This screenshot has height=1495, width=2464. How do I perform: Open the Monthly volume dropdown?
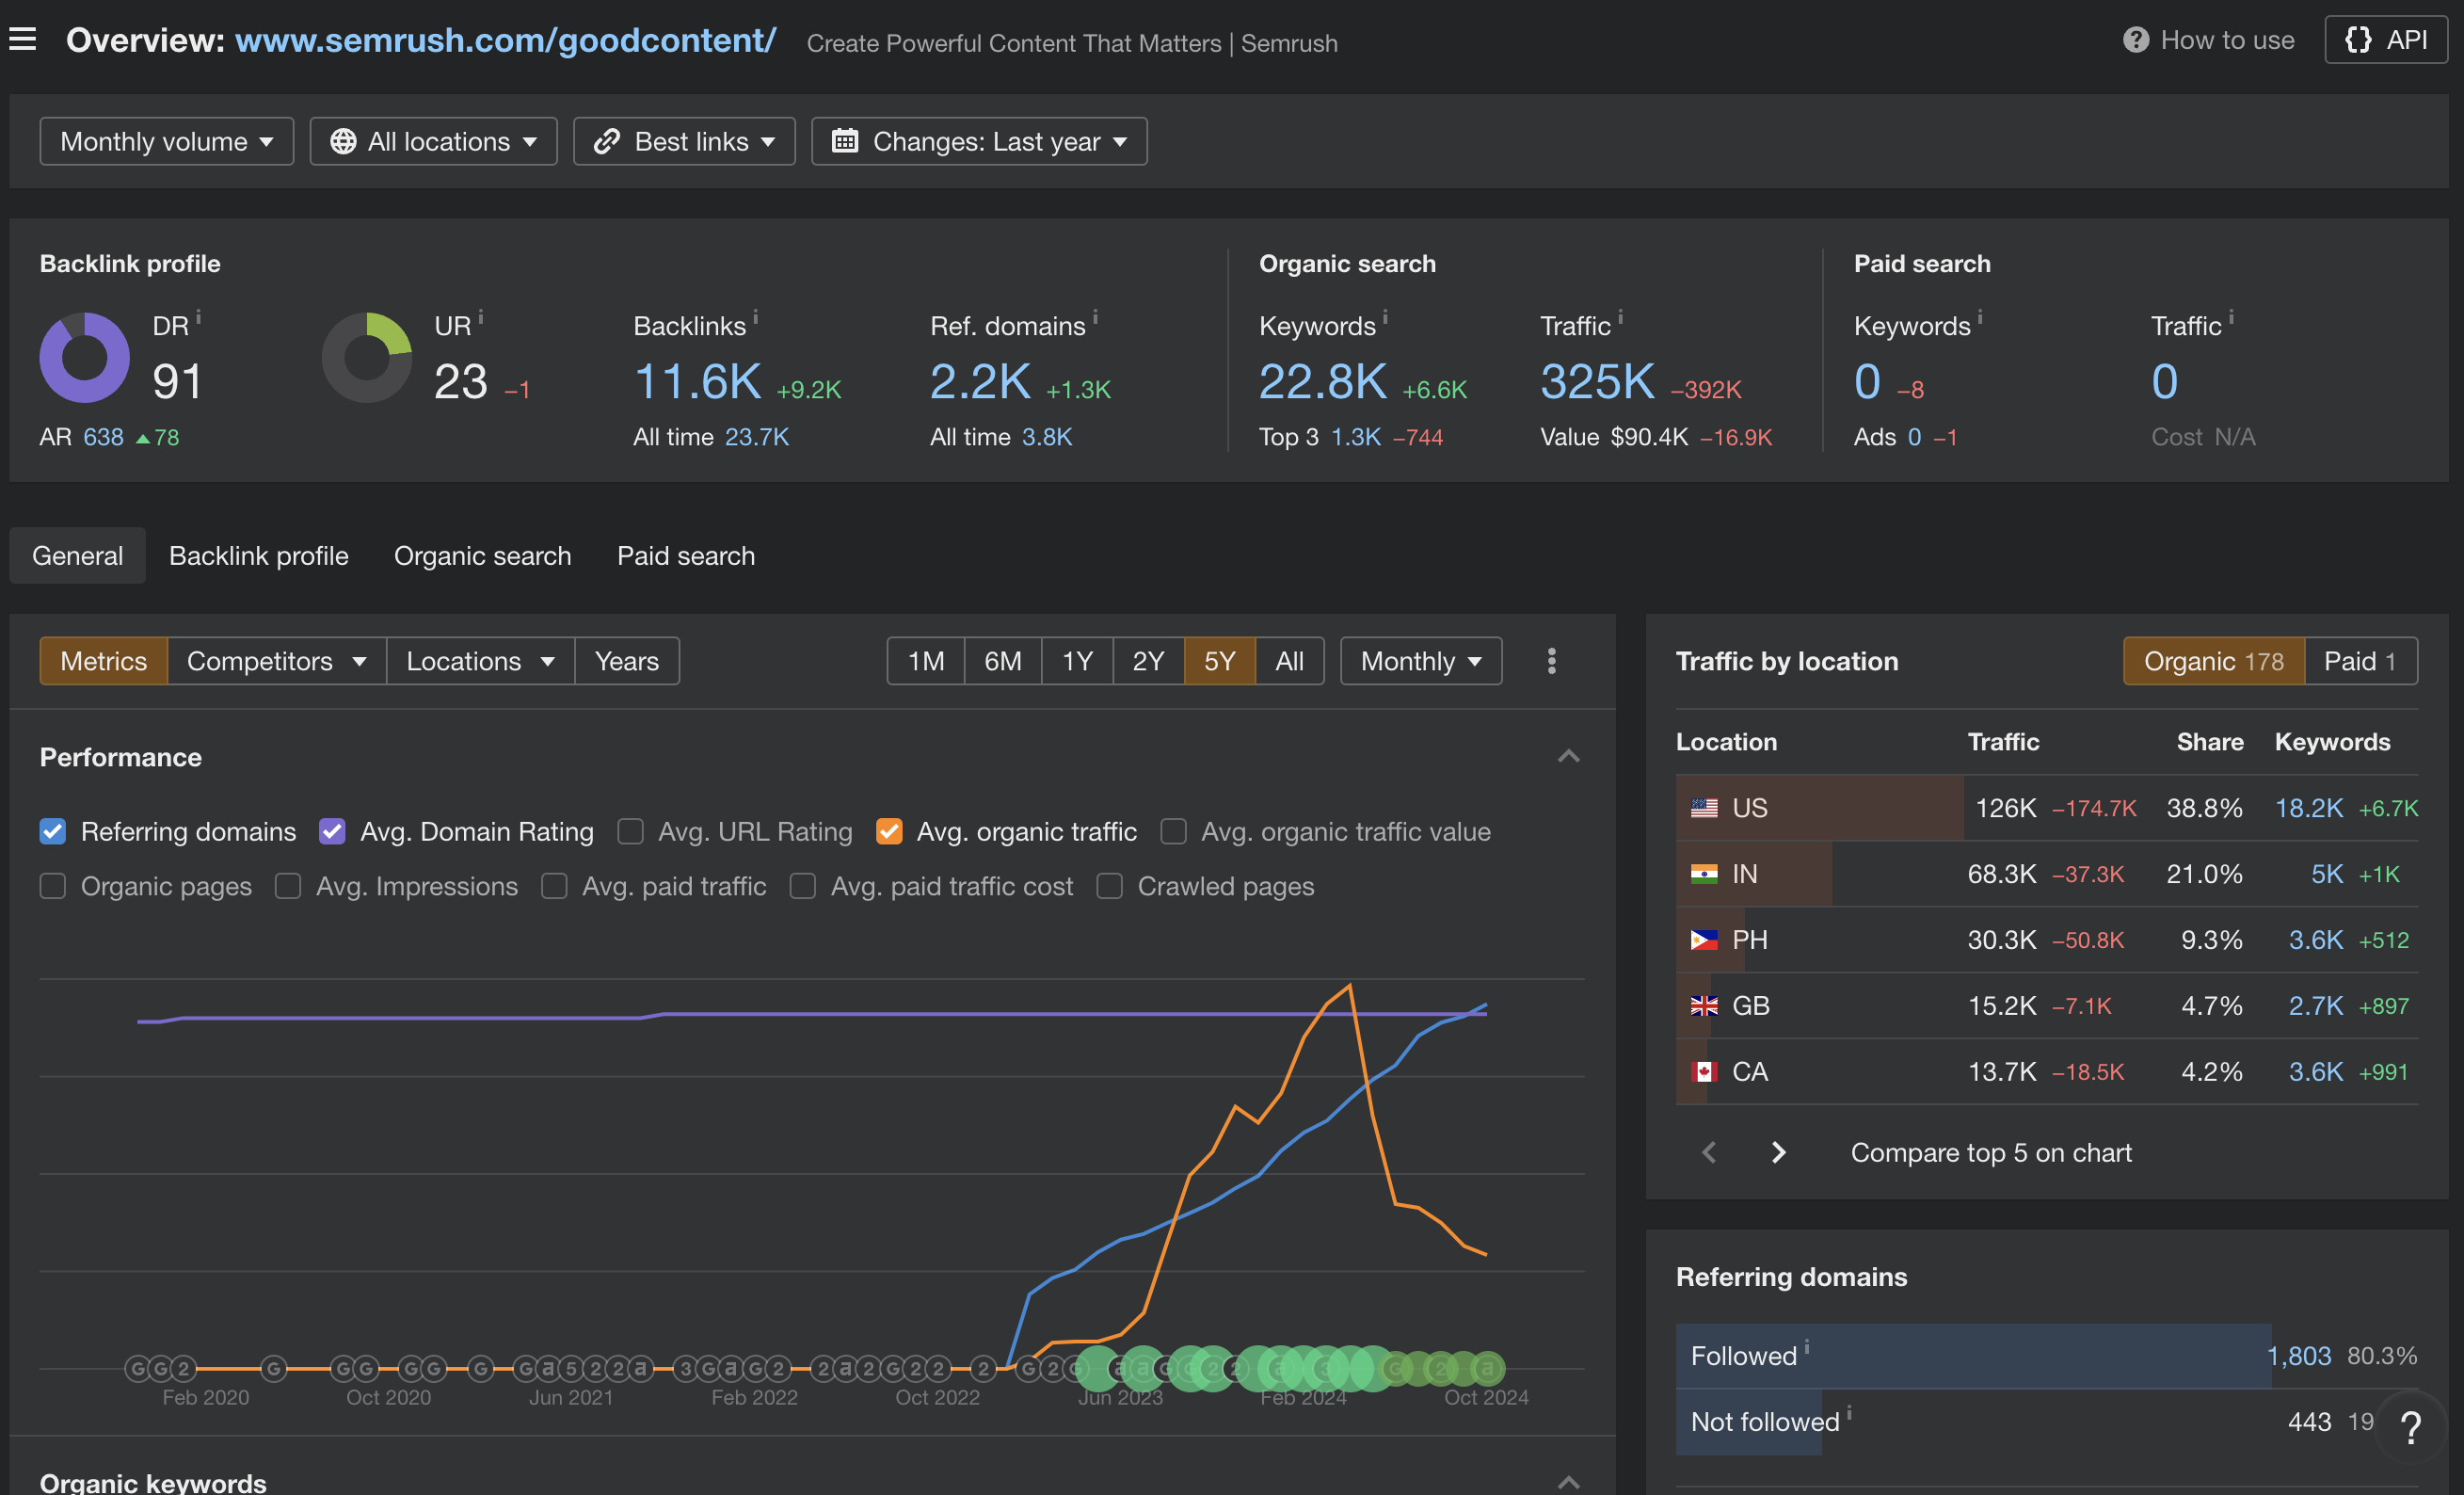[x=167, y=141]
